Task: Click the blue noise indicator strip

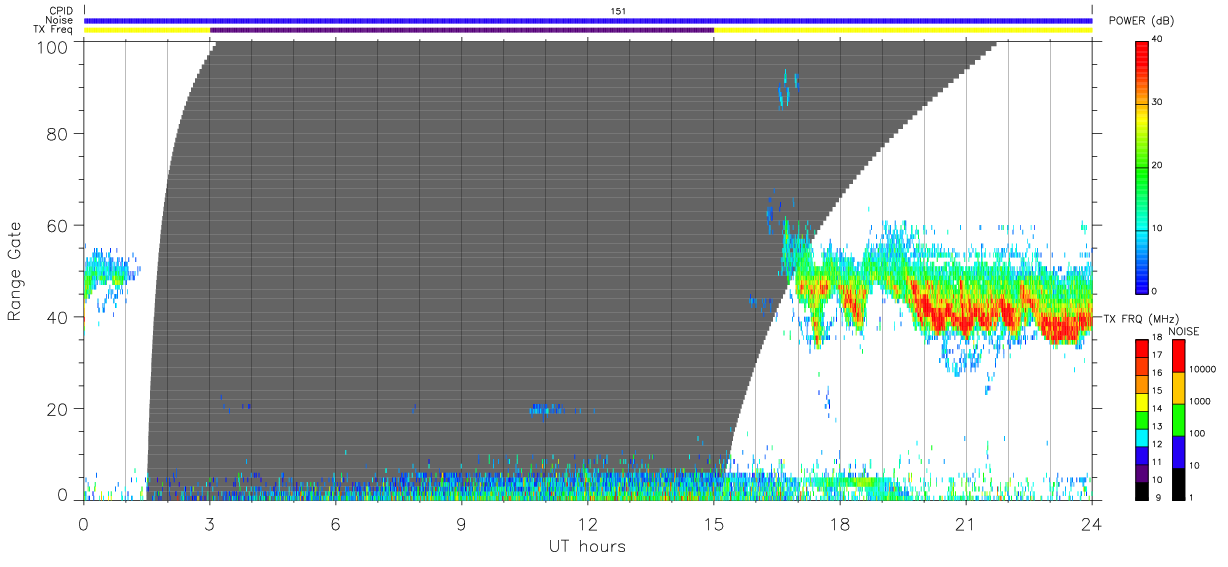Action: tap(588, 20)
